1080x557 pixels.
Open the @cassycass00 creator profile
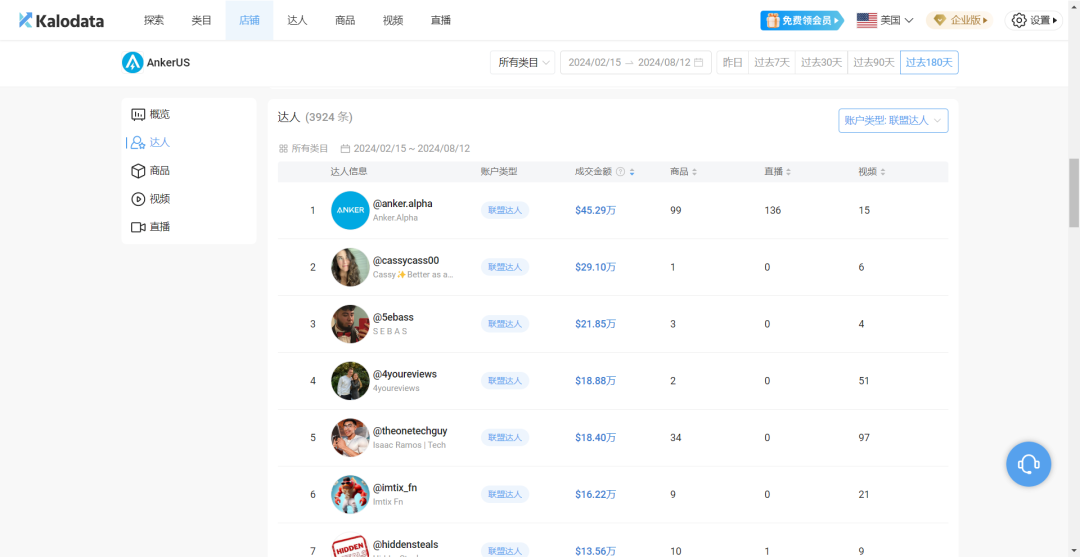(405, 261)
